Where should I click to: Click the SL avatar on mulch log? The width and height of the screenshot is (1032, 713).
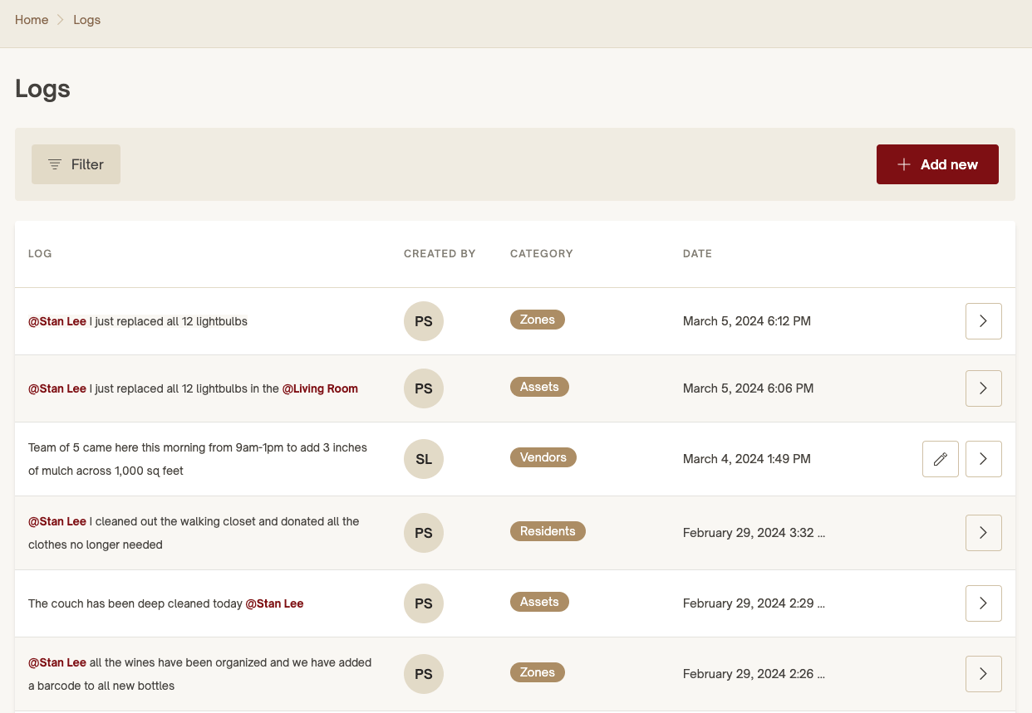click(423, 459)
